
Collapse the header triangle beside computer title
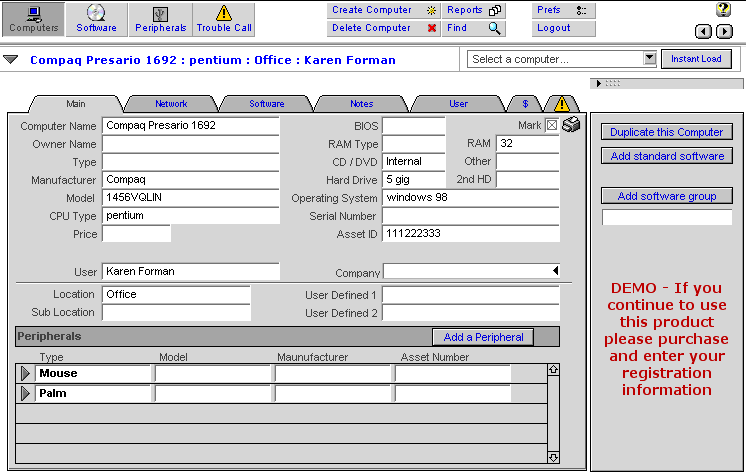(10, 59)
